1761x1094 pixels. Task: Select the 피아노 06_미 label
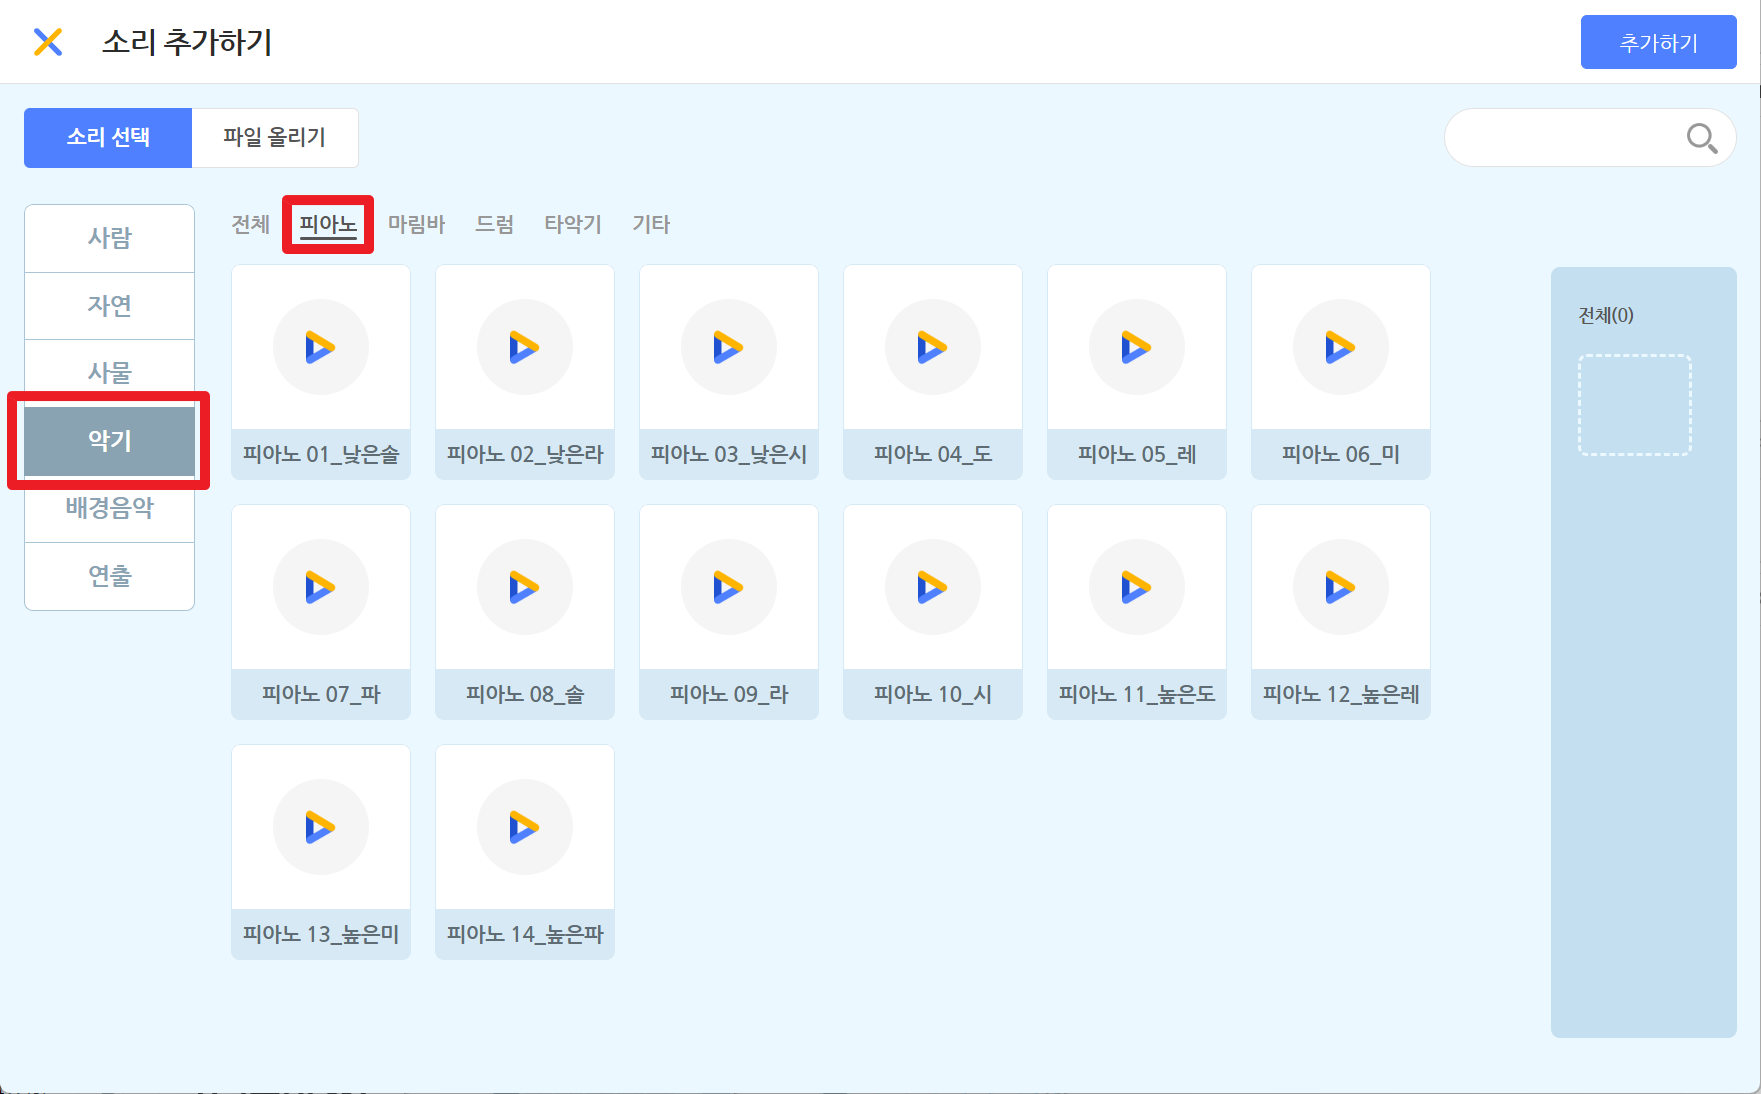[1341, 454]
